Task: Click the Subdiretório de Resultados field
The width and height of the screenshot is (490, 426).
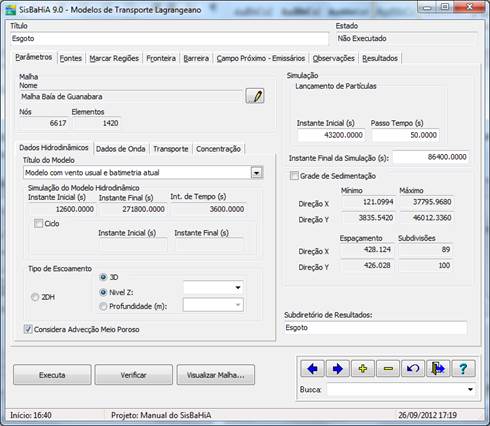Action: [x=376, y=328]
